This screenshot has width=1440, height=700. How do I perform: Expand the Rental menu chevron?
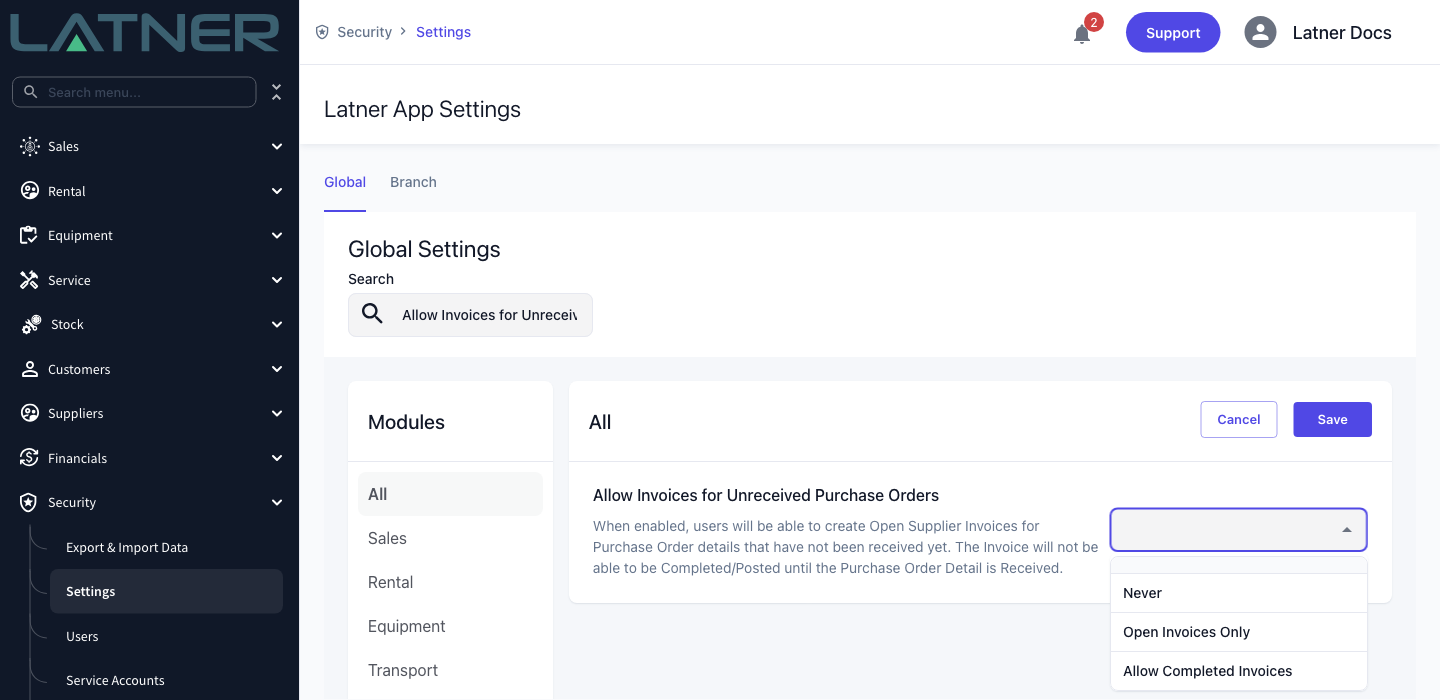click(277, 191)
